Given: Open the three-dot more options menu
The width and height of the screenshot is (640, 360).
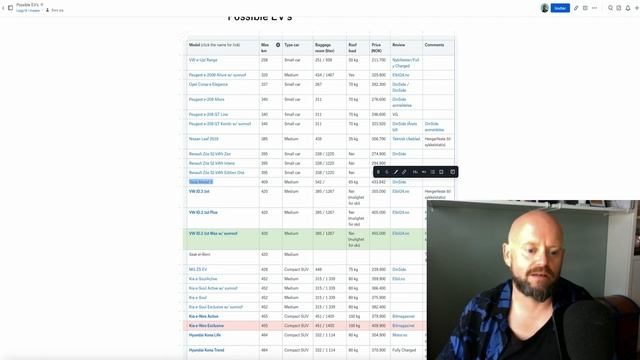Looking at the screenshot, I should pos(594,8).
